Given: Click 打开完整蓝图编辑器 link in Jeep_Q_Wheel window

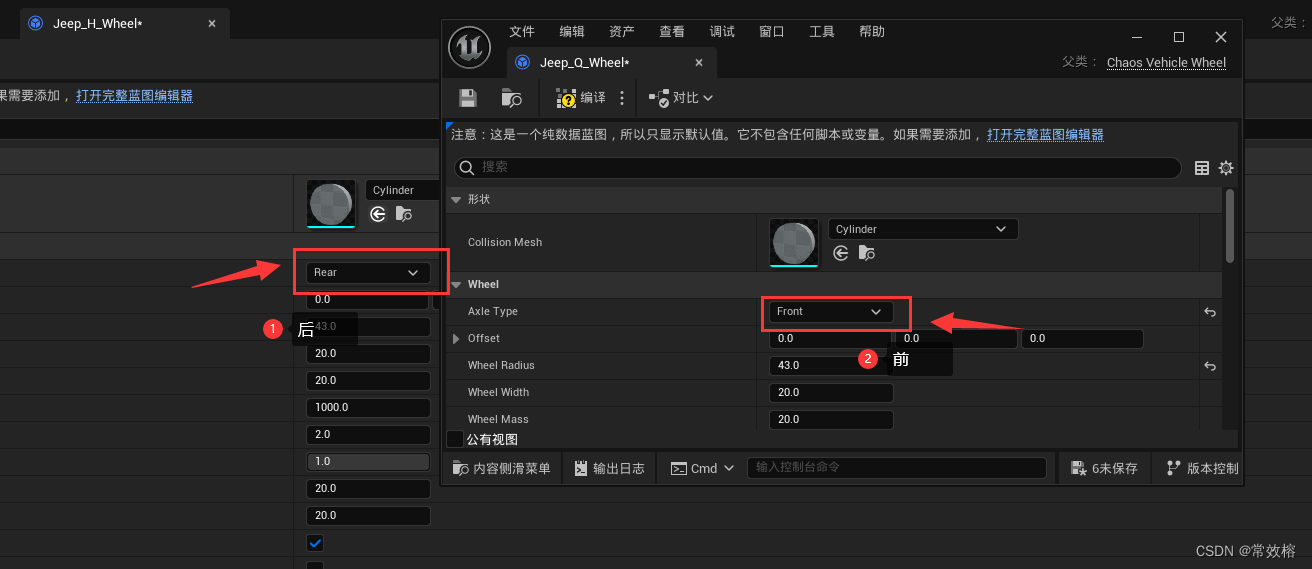Looking at the screenshot, I should coord(1045,134).
